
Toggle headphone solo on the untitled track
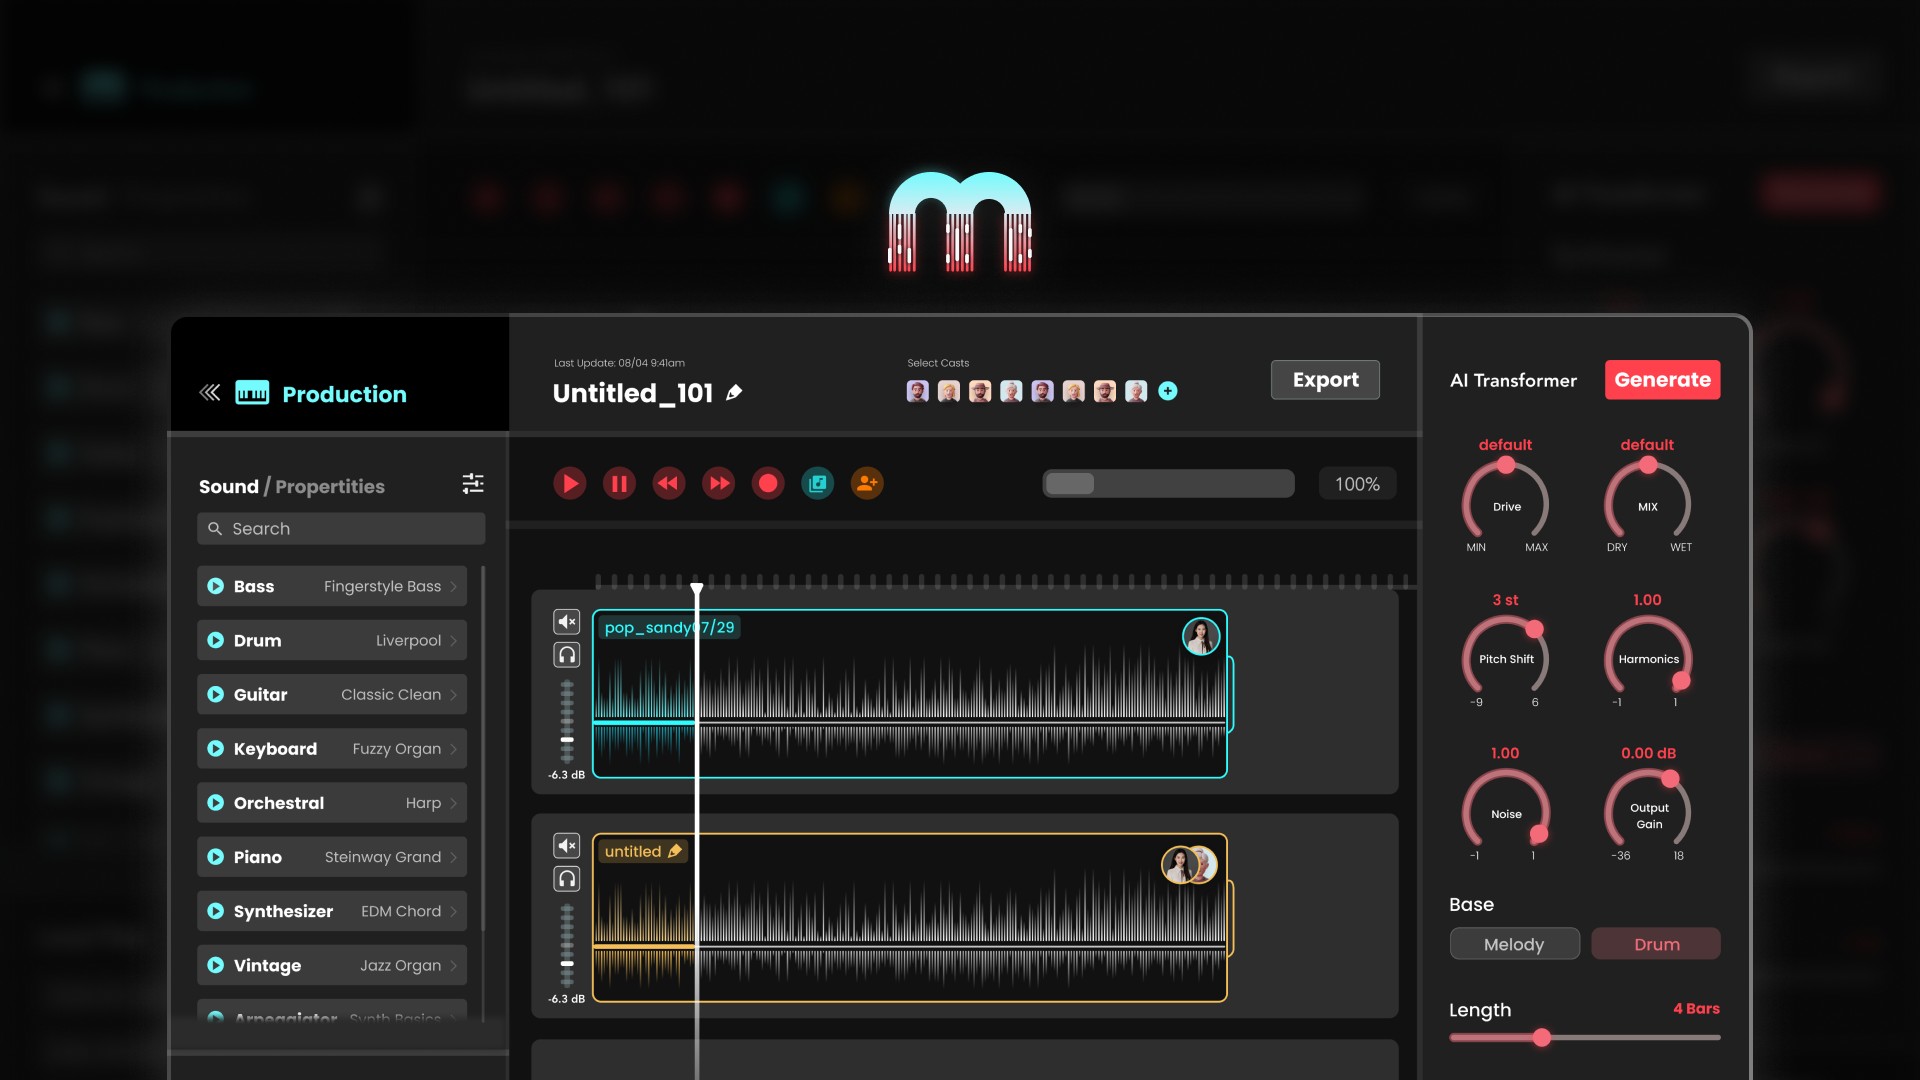(x=567, y=879)
